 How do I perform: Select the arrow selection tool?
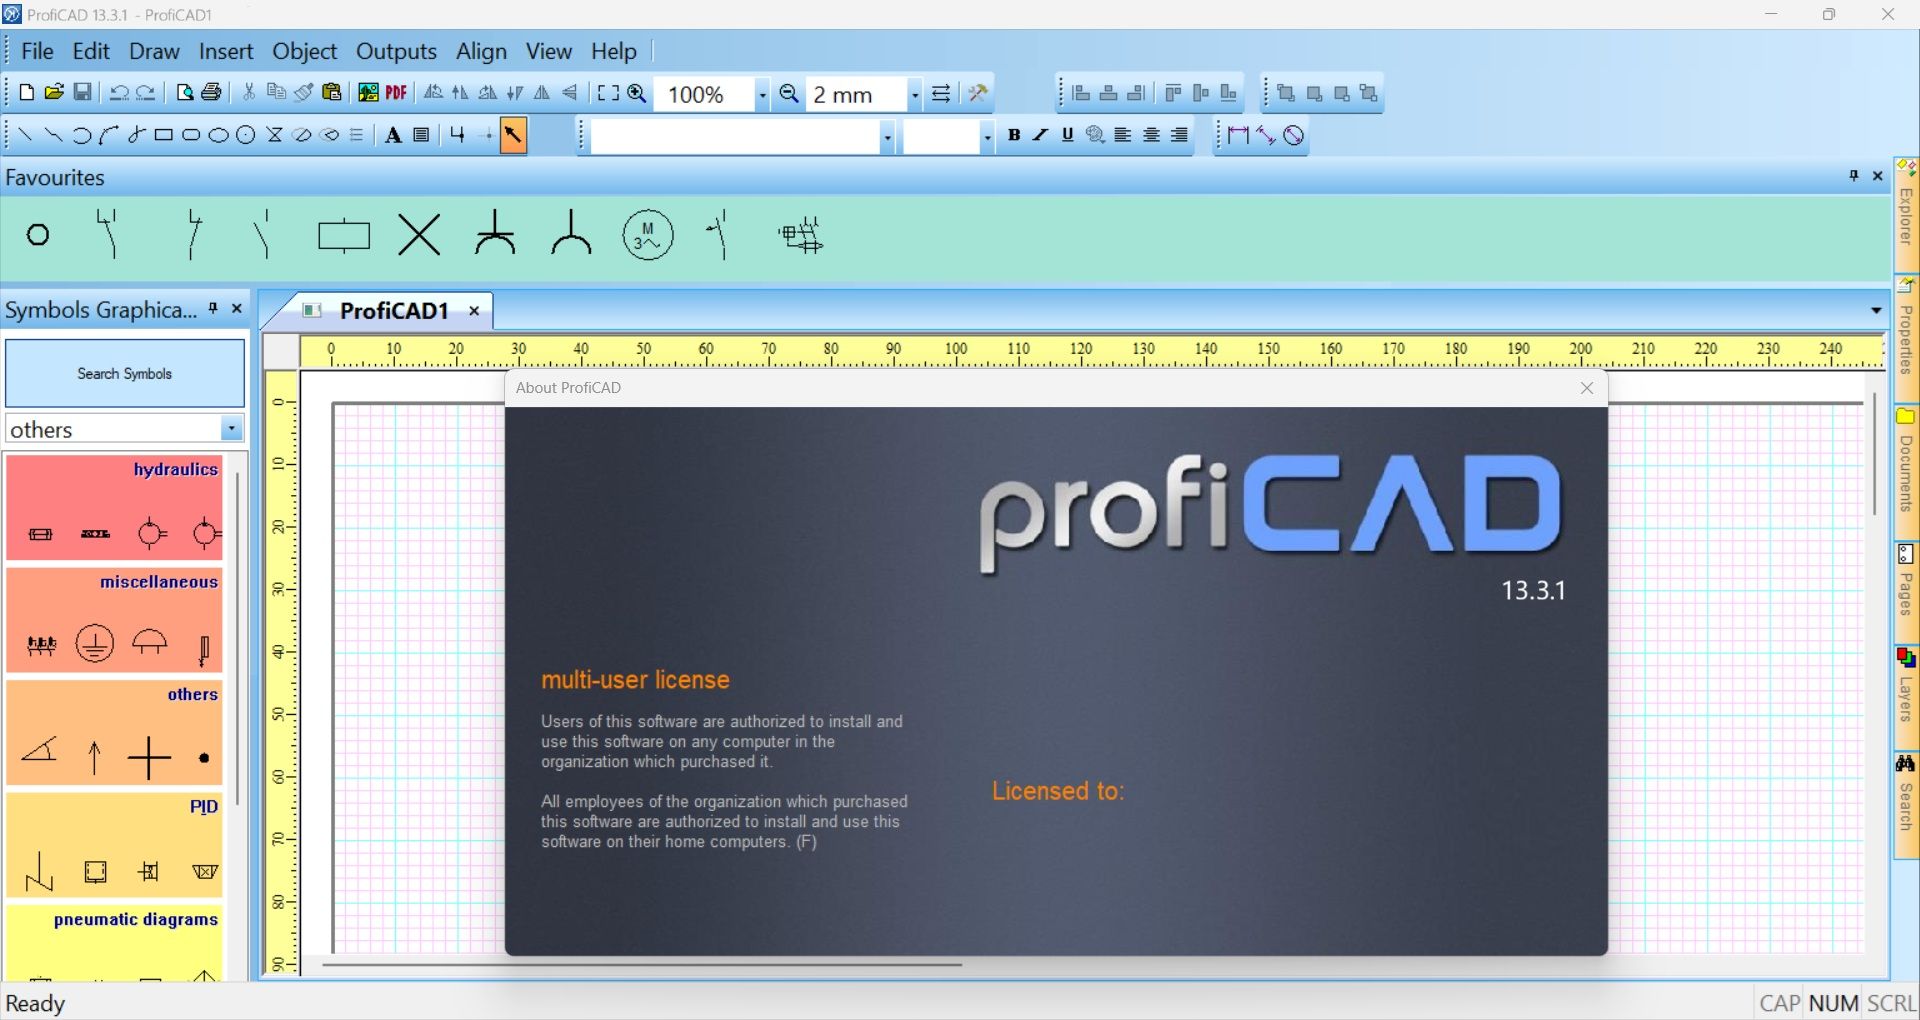coord(513,135)
